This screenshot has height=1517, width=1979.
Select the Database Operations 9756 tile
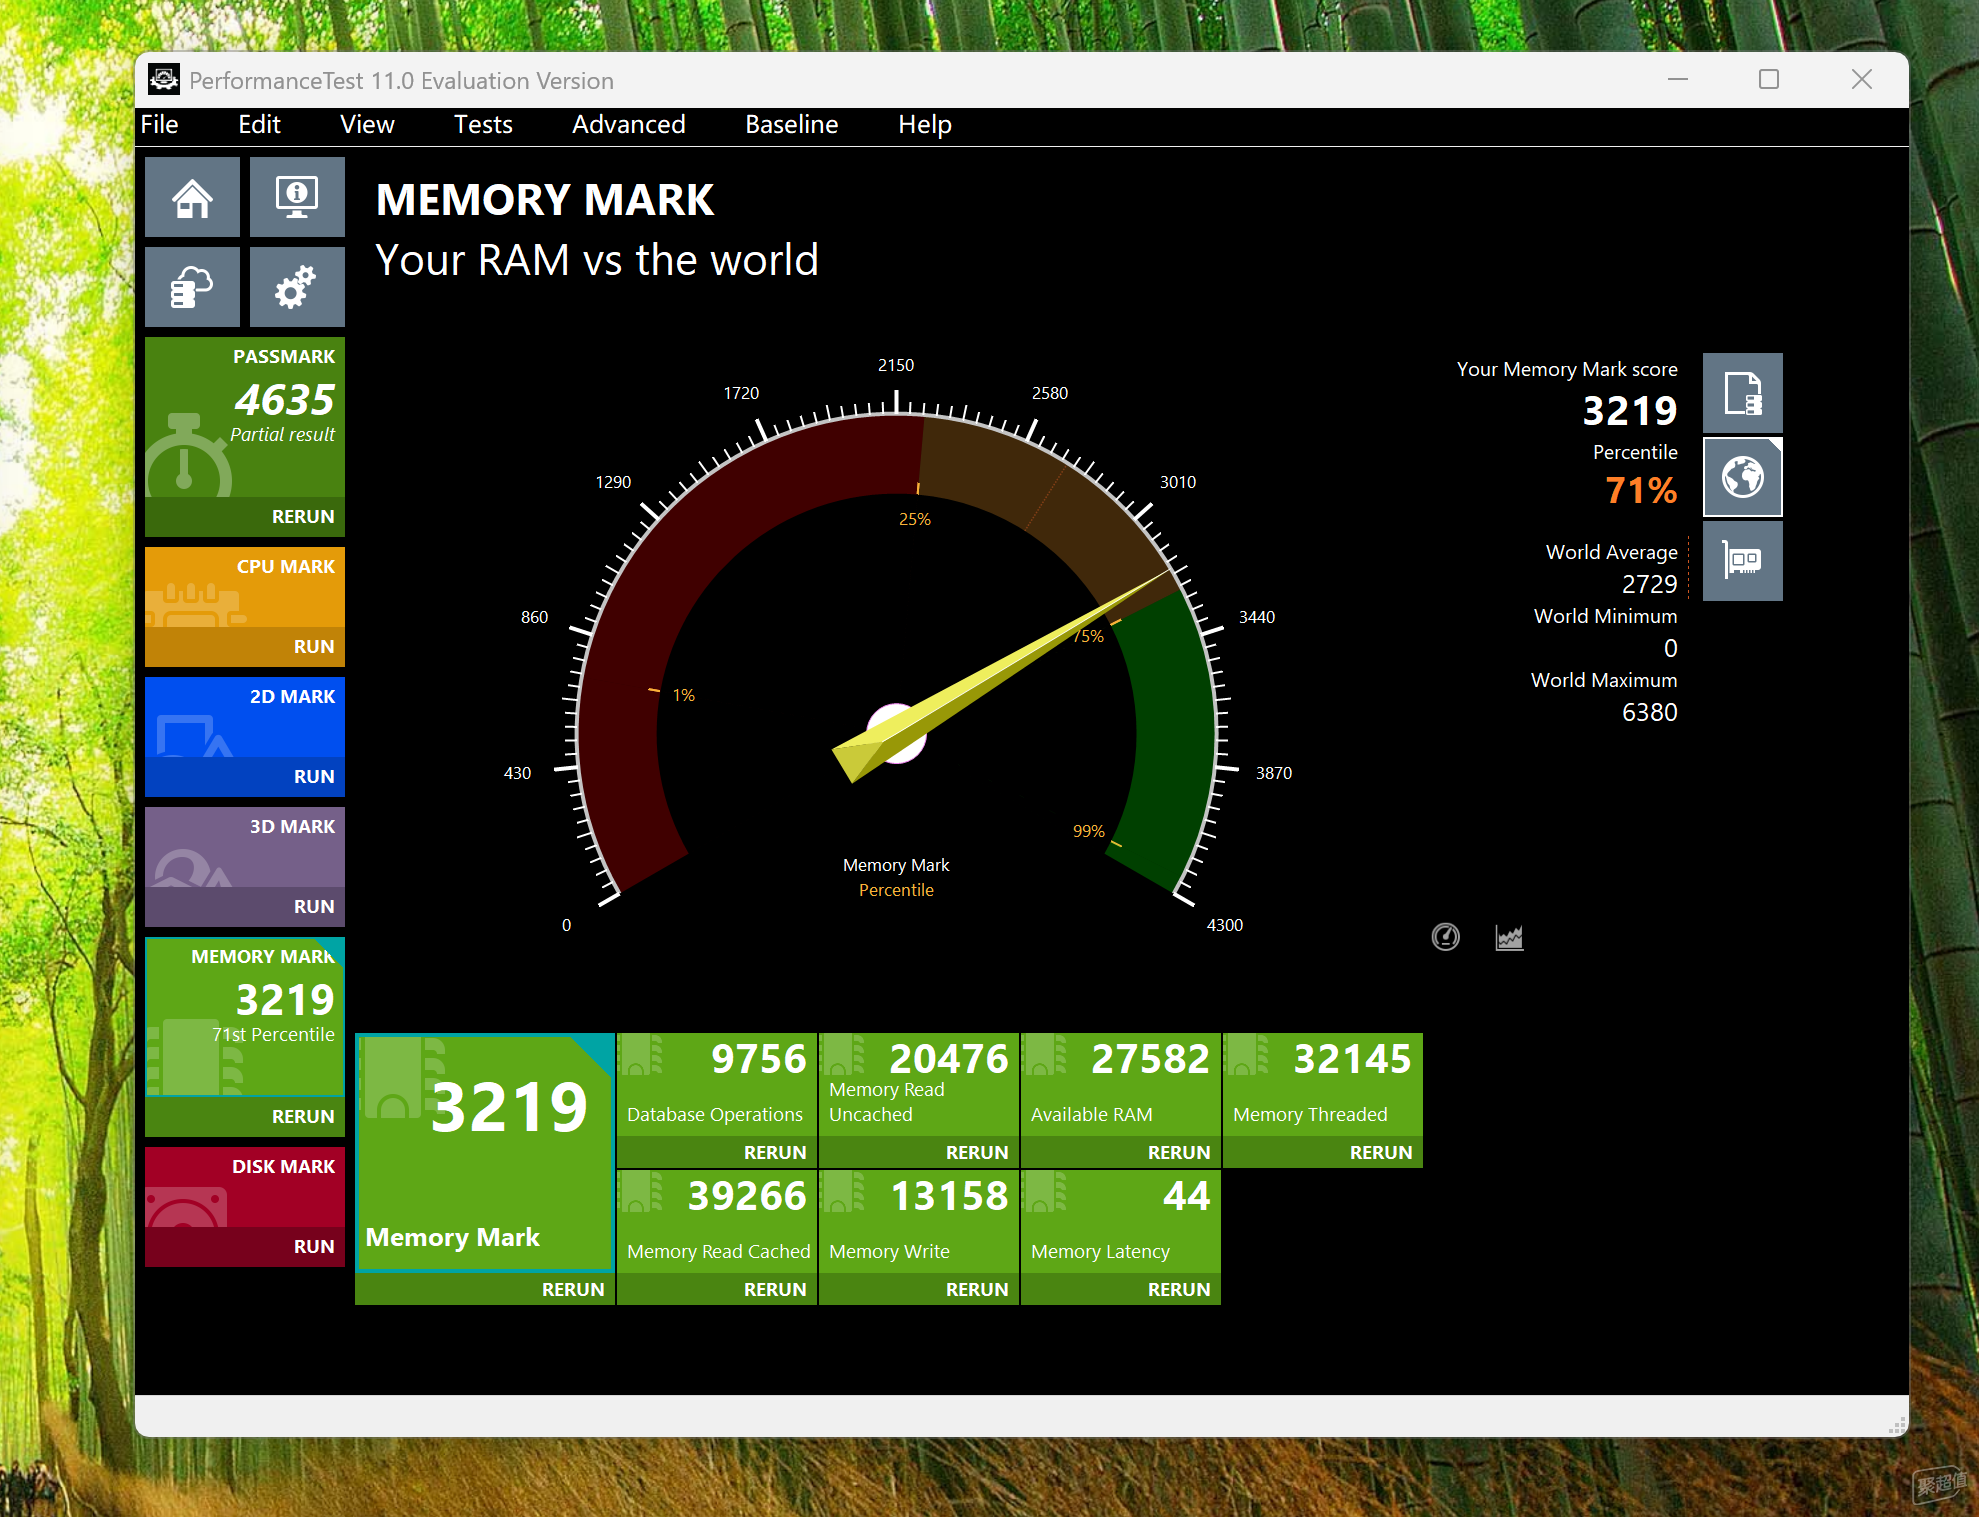tap(717, 1085)
